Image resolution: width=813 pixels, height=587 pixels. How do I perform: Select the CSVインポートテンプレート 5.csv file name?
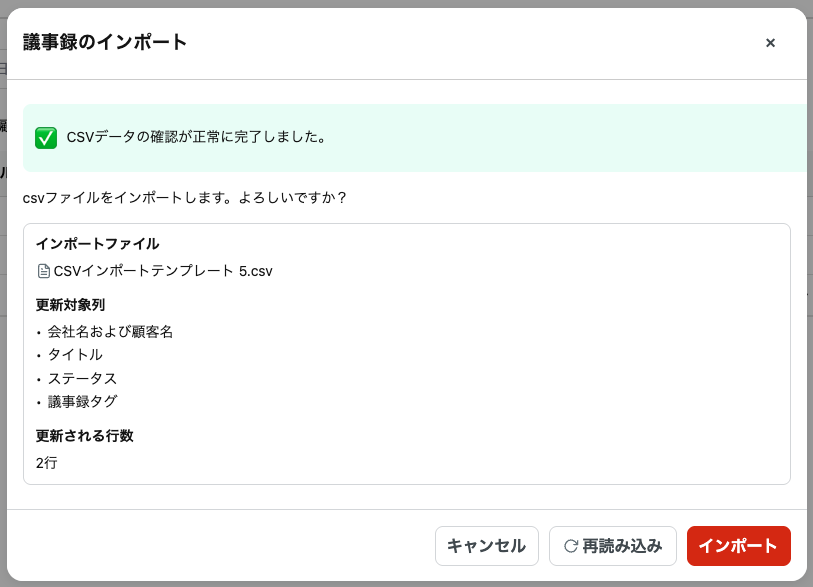click(x=163, y=271)
